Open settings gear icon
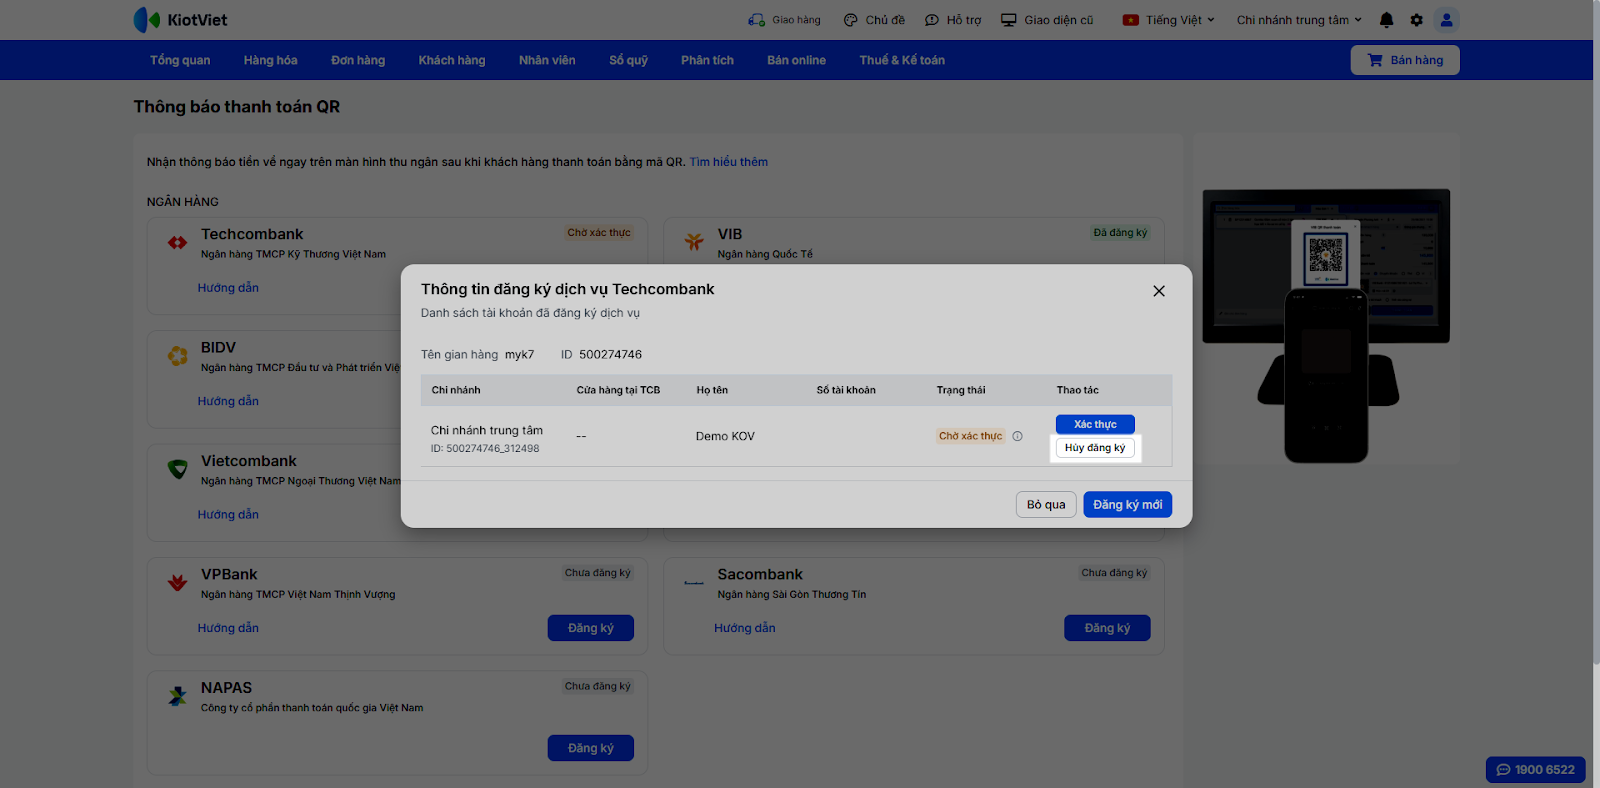The image size is (1600, 788). (x=1416, y=20)
